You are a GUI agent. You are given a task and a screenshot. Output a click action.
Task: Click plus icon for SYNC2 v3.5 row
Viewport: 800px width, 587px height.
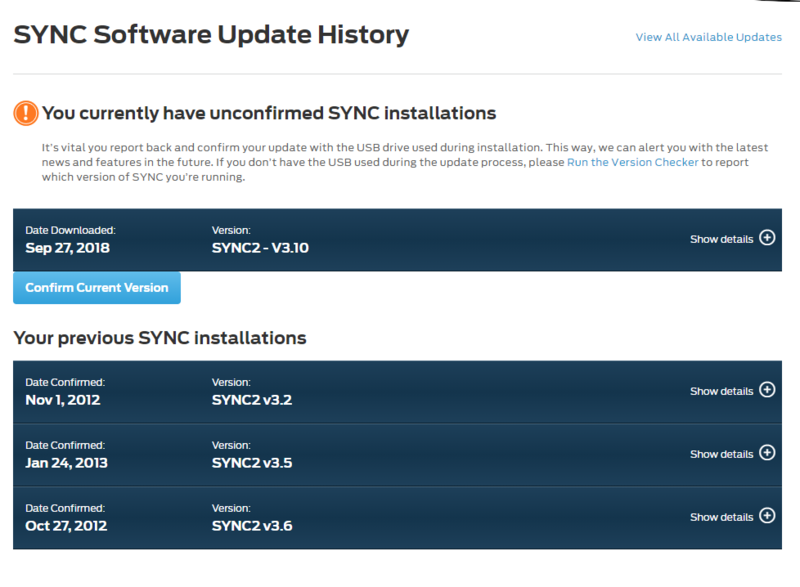(x=767, y=453)
